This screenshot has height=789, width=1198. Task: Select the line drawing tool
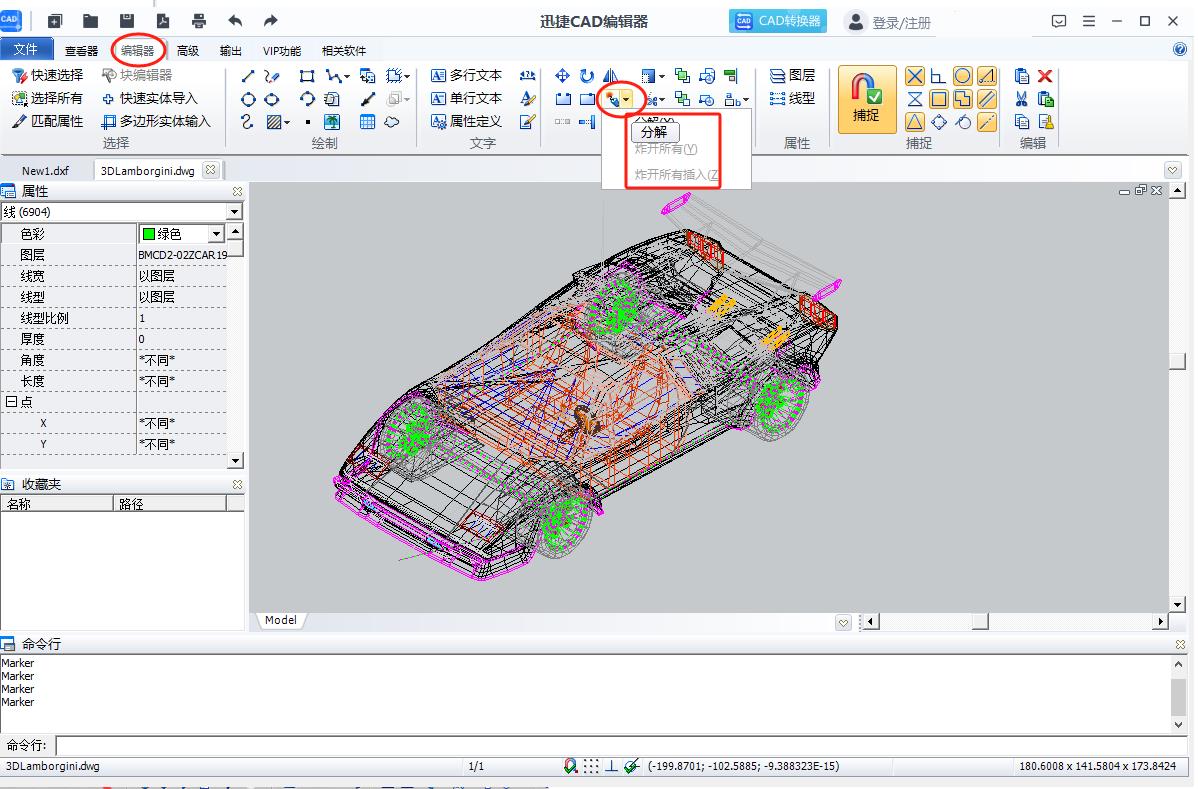tap(248, 76)
